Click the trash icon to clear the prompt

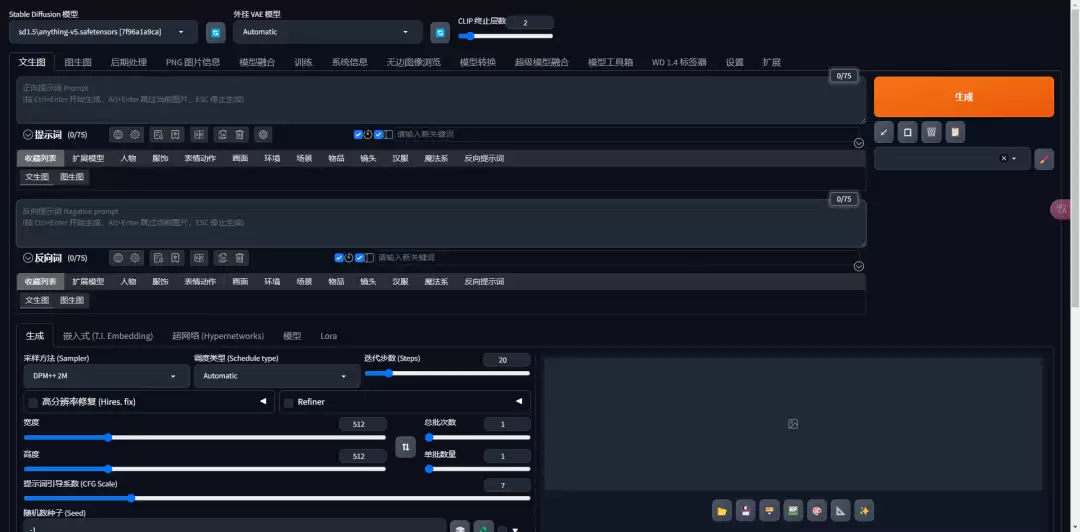[x=930, y=132]
